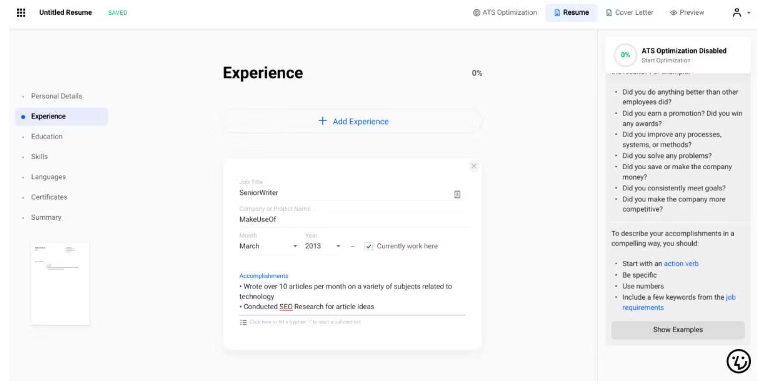The image size is (757, 389).
Task: Select Experience in the sidebar
Action: tap(62, 116)
